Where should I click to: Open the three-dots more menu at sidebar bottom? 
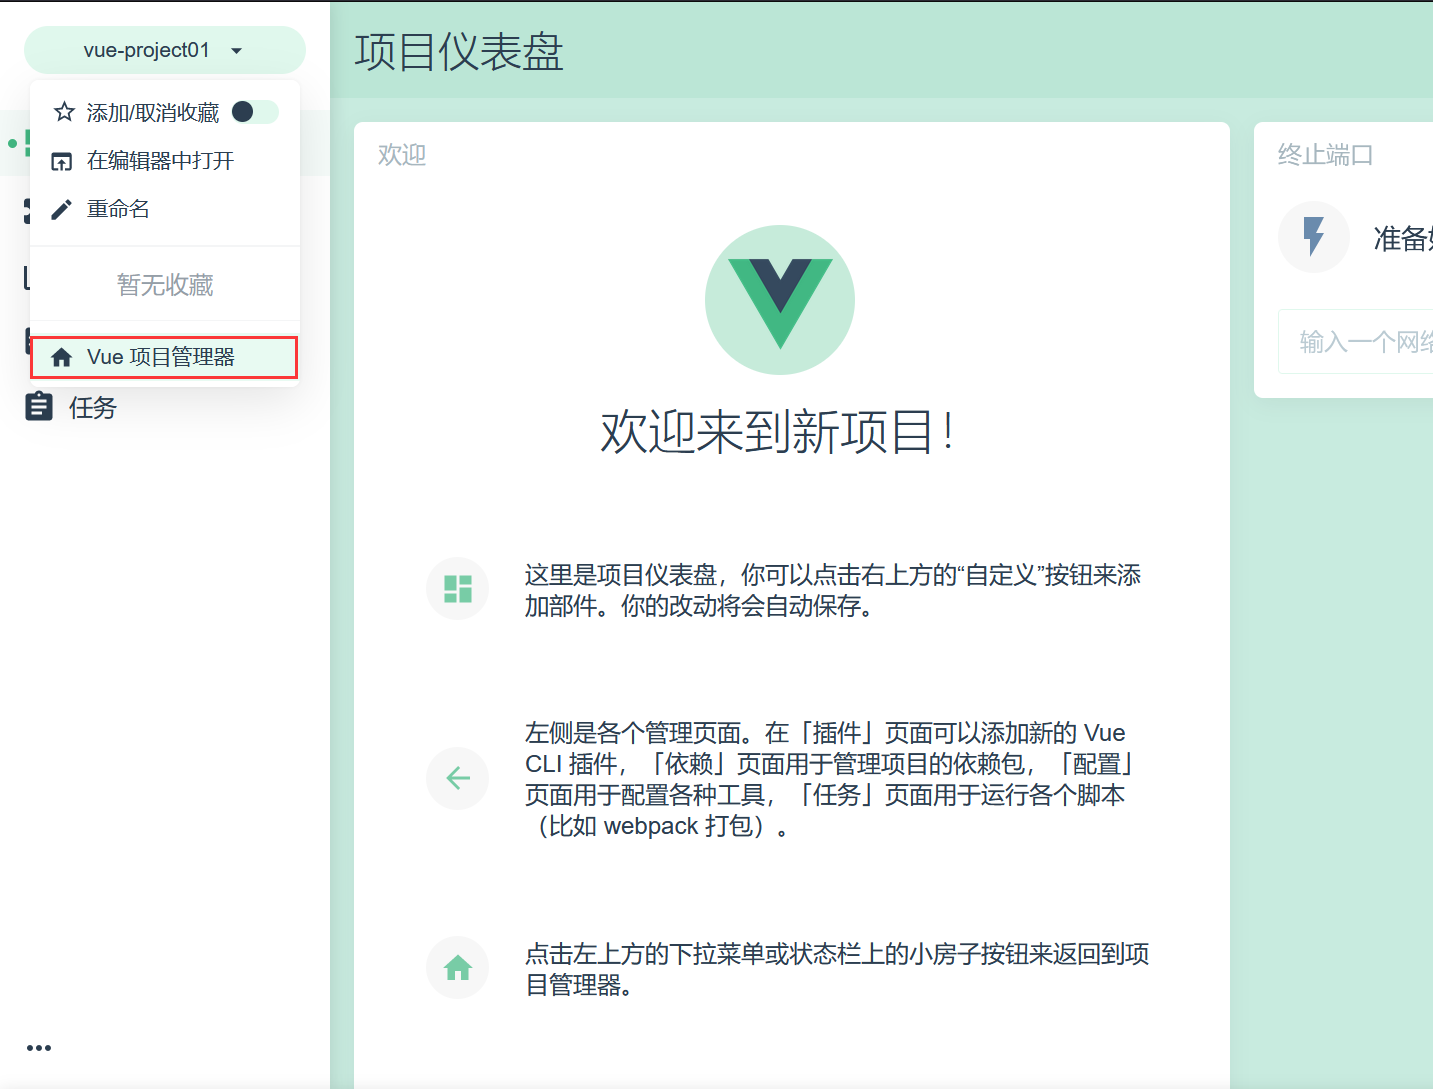point(39,1048)
